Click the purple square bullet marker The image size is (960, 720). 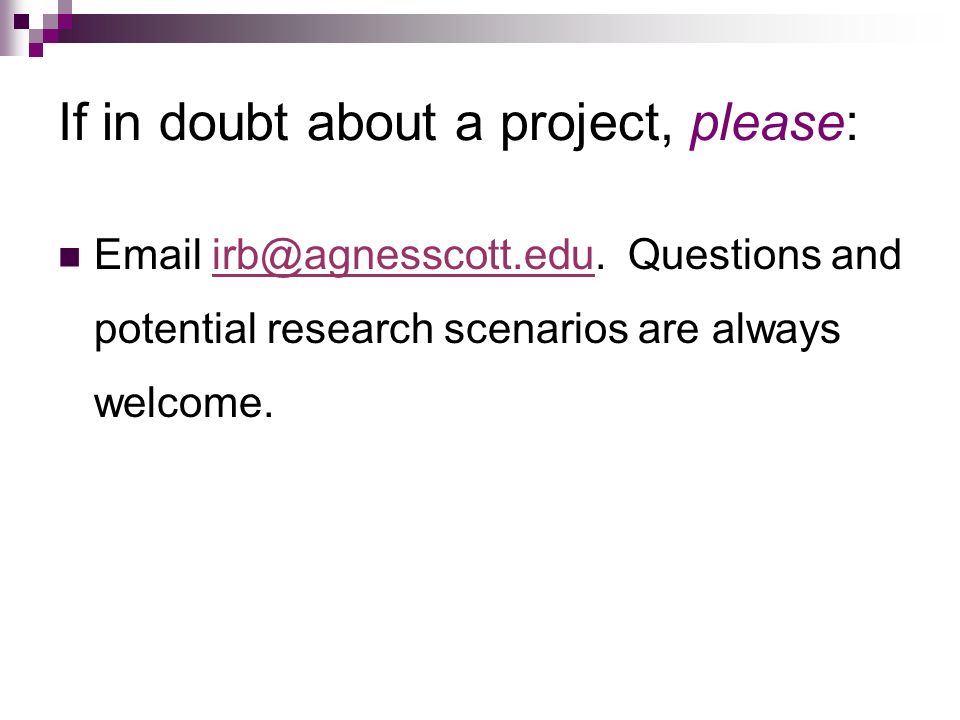(x=70, y=257)
